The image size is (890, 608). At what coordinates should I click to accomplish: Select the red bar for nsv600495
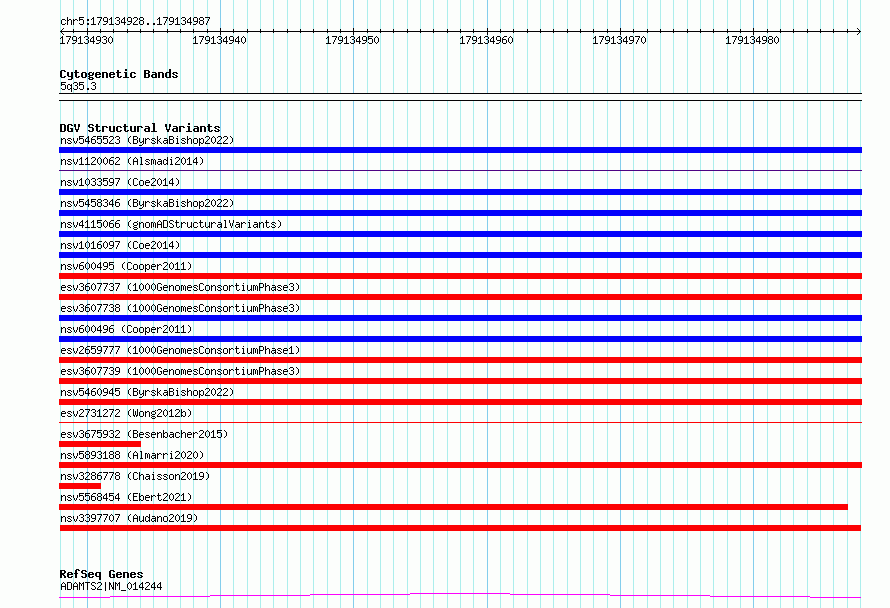coord(460,276)
